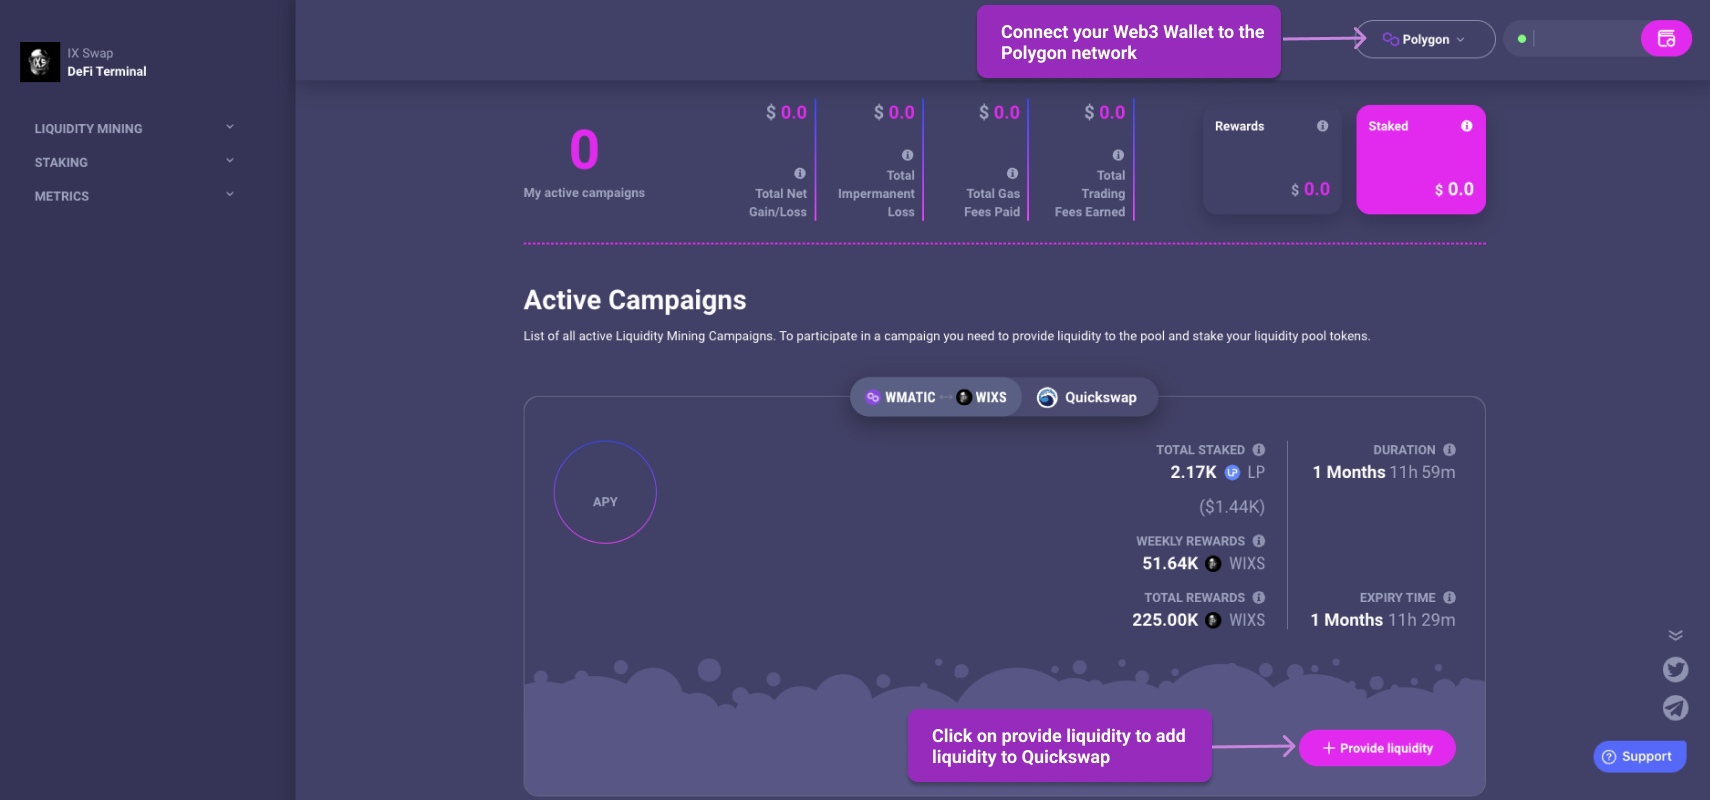Open the Support button
Image resolution: width=1710 pixels, height=800 pixels.
tap(1639, 756)
